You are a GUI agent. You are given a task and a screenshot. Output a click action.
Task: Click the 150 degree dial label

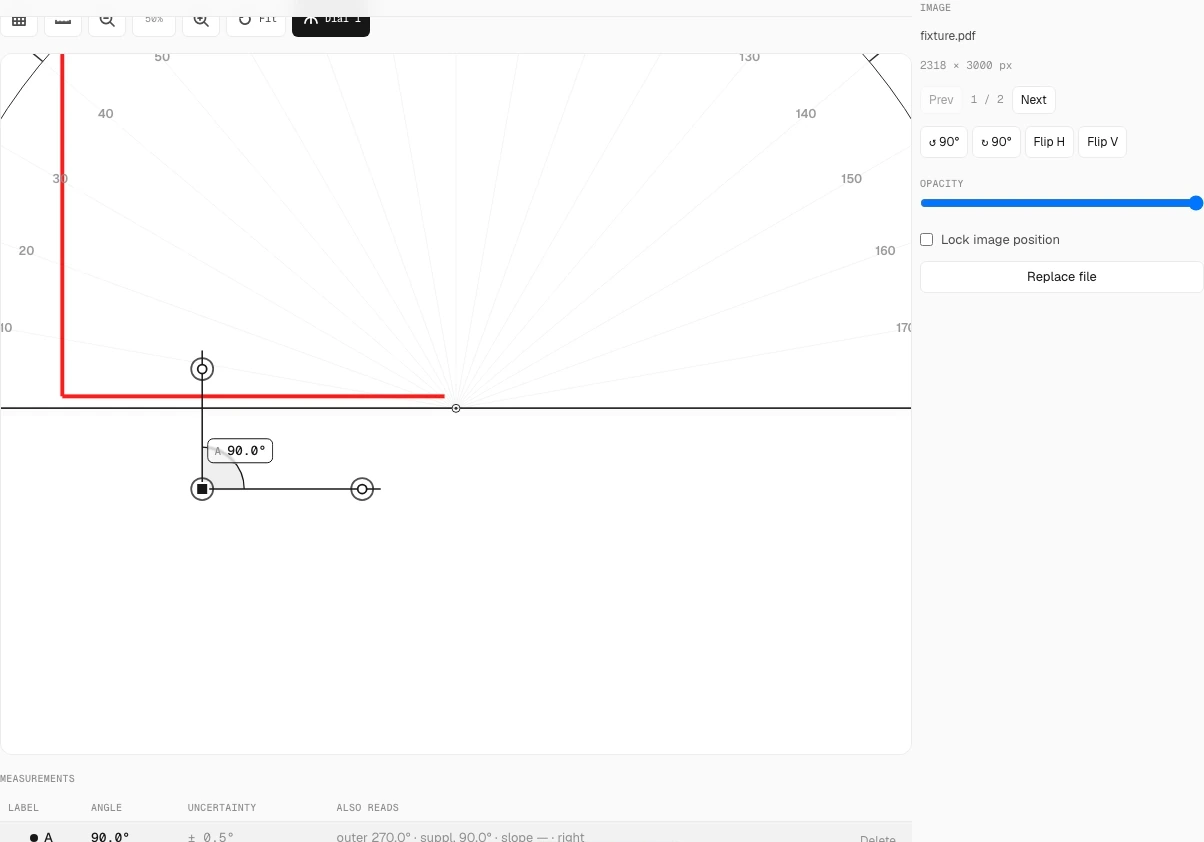(x=851, y=179)
